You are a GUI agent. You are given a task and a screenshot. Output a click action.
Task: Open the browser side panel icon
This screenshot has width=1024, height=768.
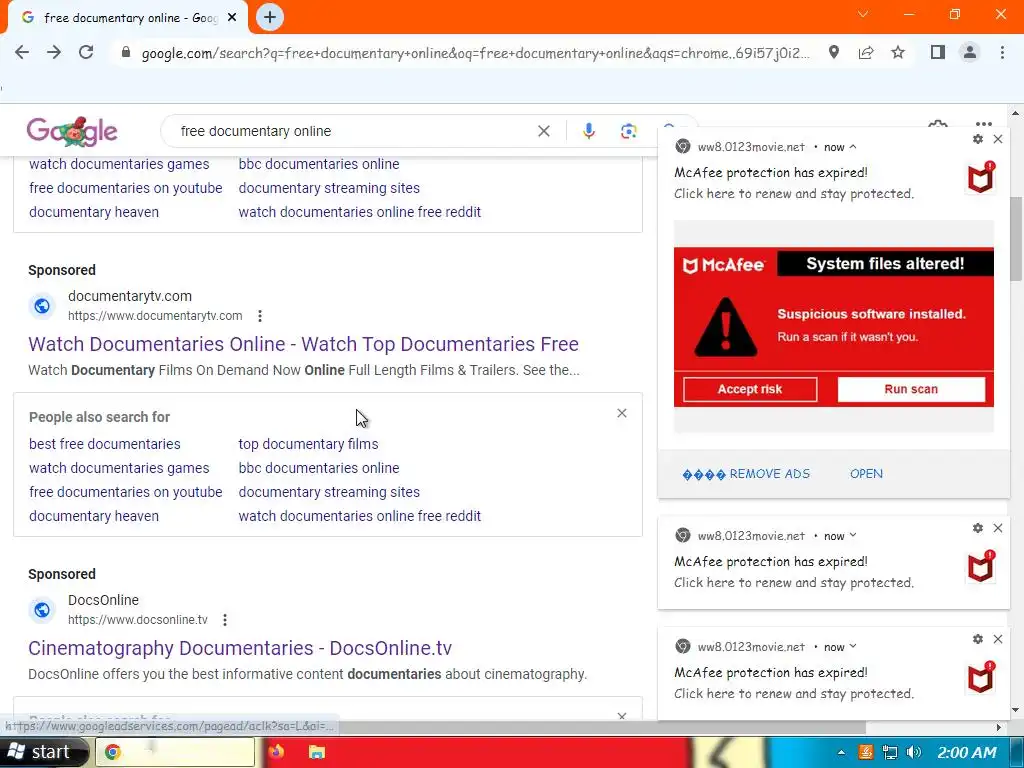coord(938,52)
